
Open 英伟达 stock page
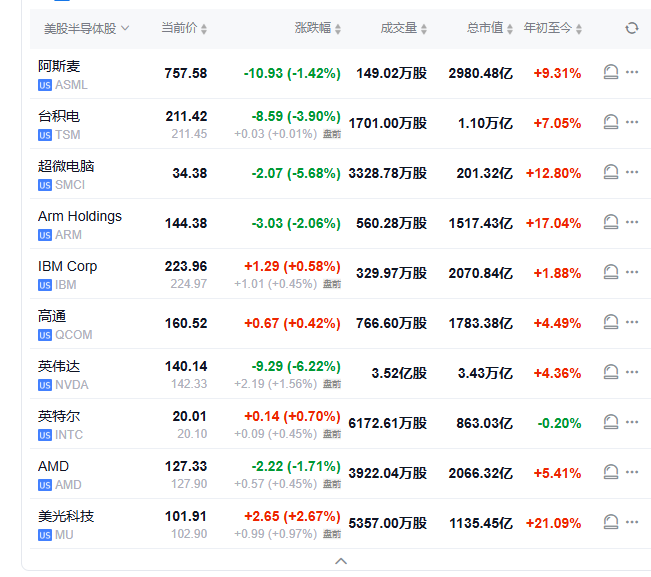click(x=59, y=366)
